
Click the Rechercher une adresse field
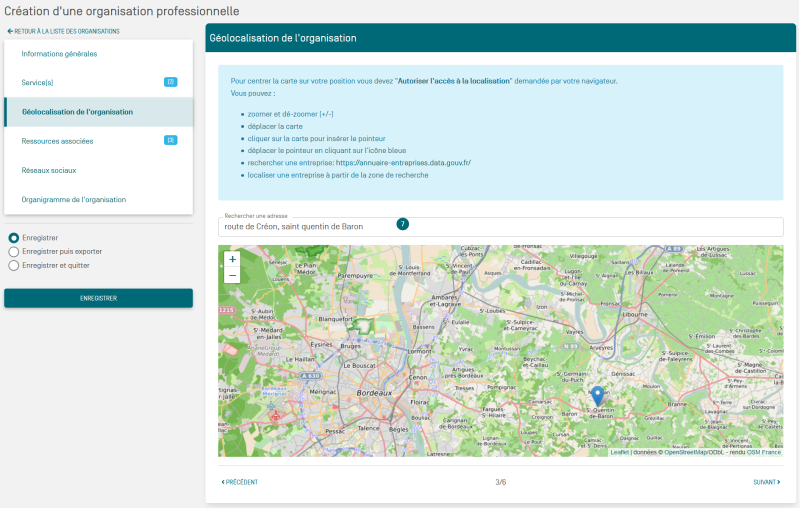(x=501, y=227)
